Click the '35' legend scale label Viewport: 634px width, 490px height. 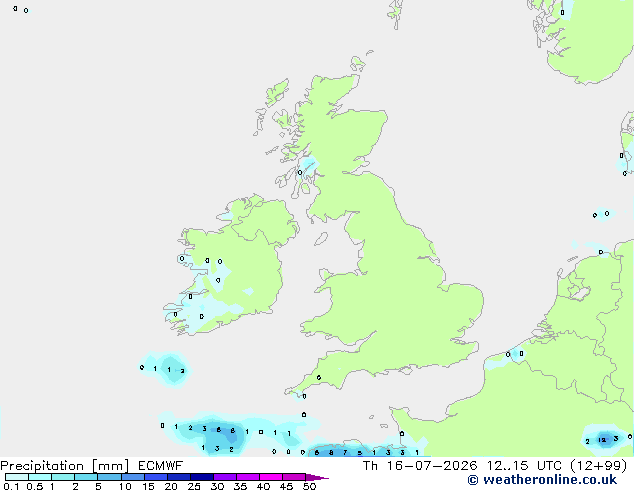tap(240, 486)
